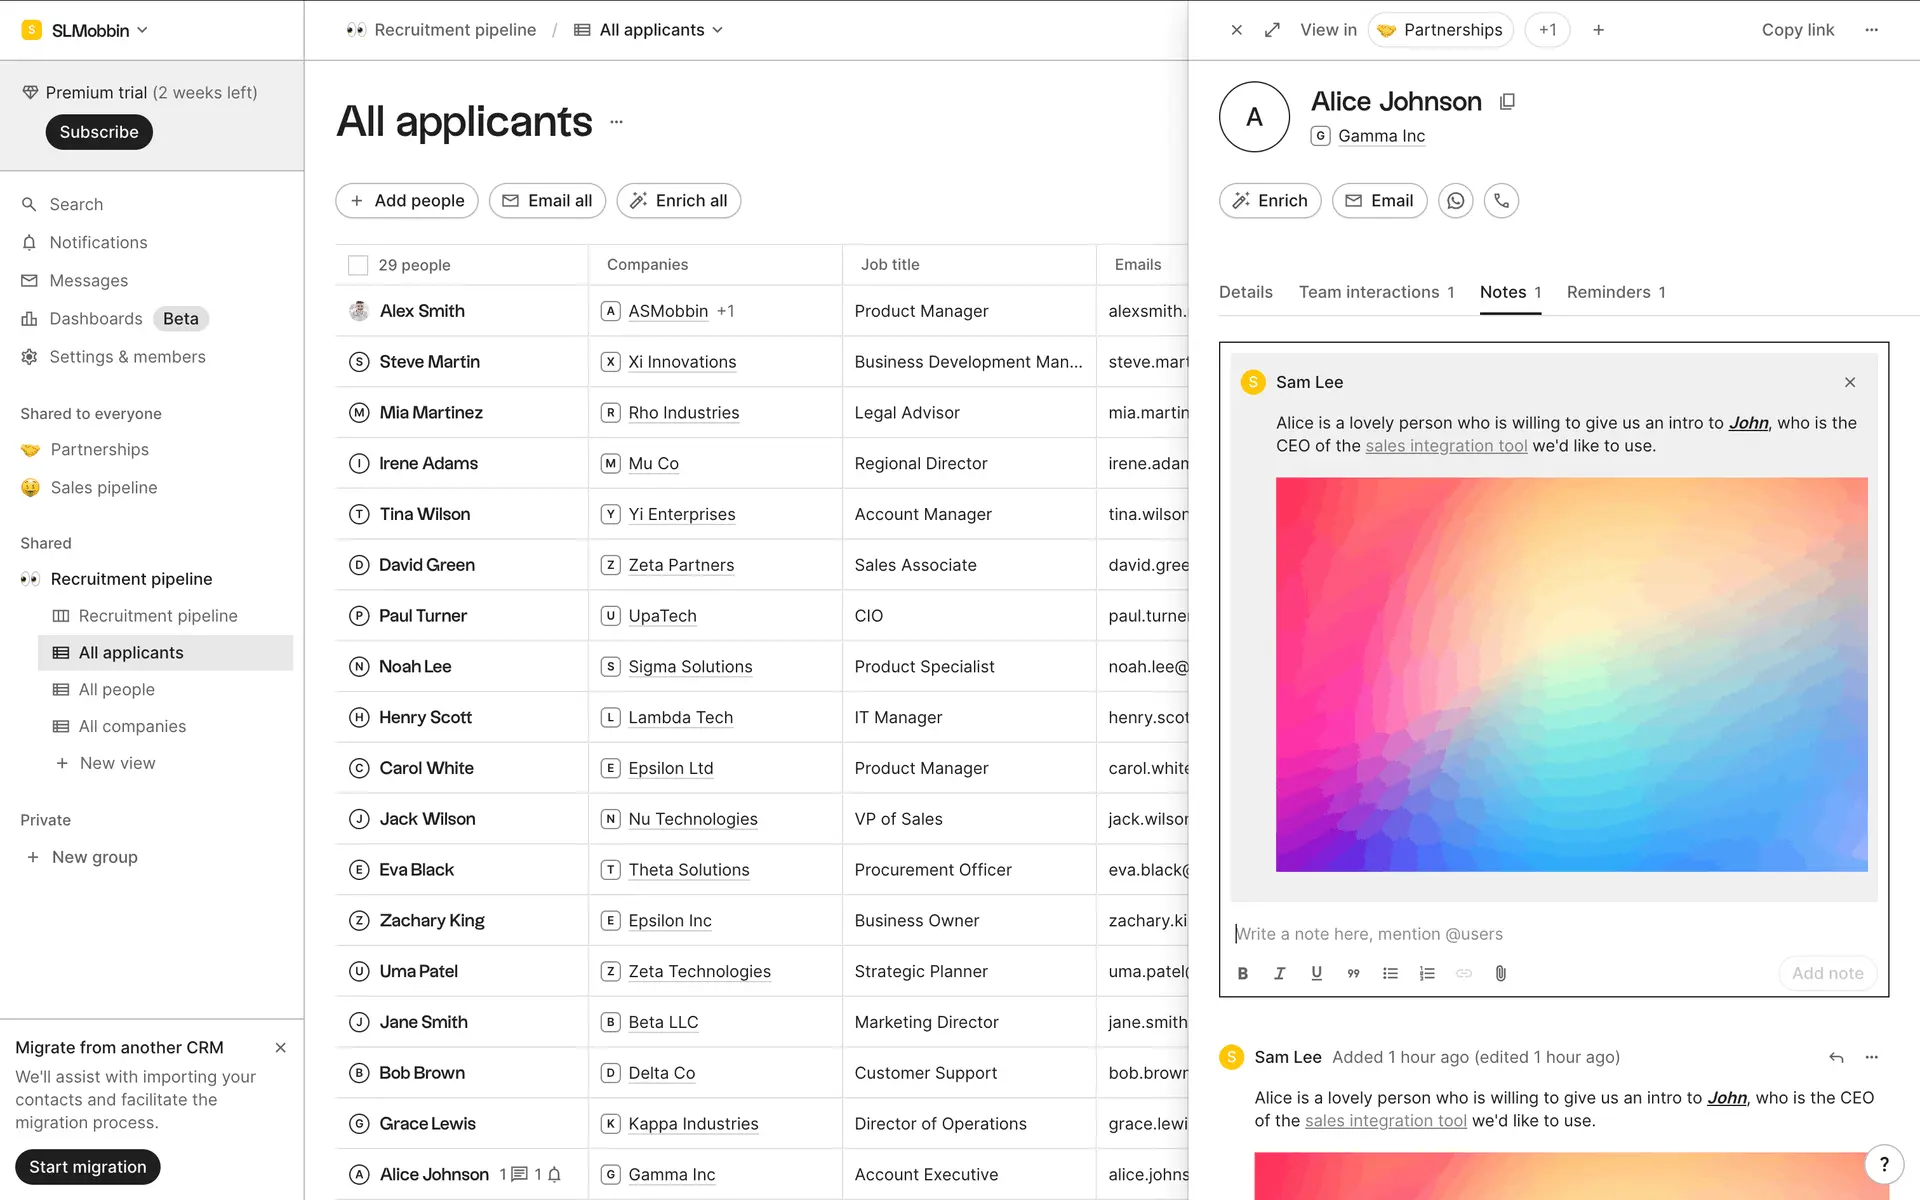Click the phone call icon
The image size is (1920, 1200).
click(1501, 201)
